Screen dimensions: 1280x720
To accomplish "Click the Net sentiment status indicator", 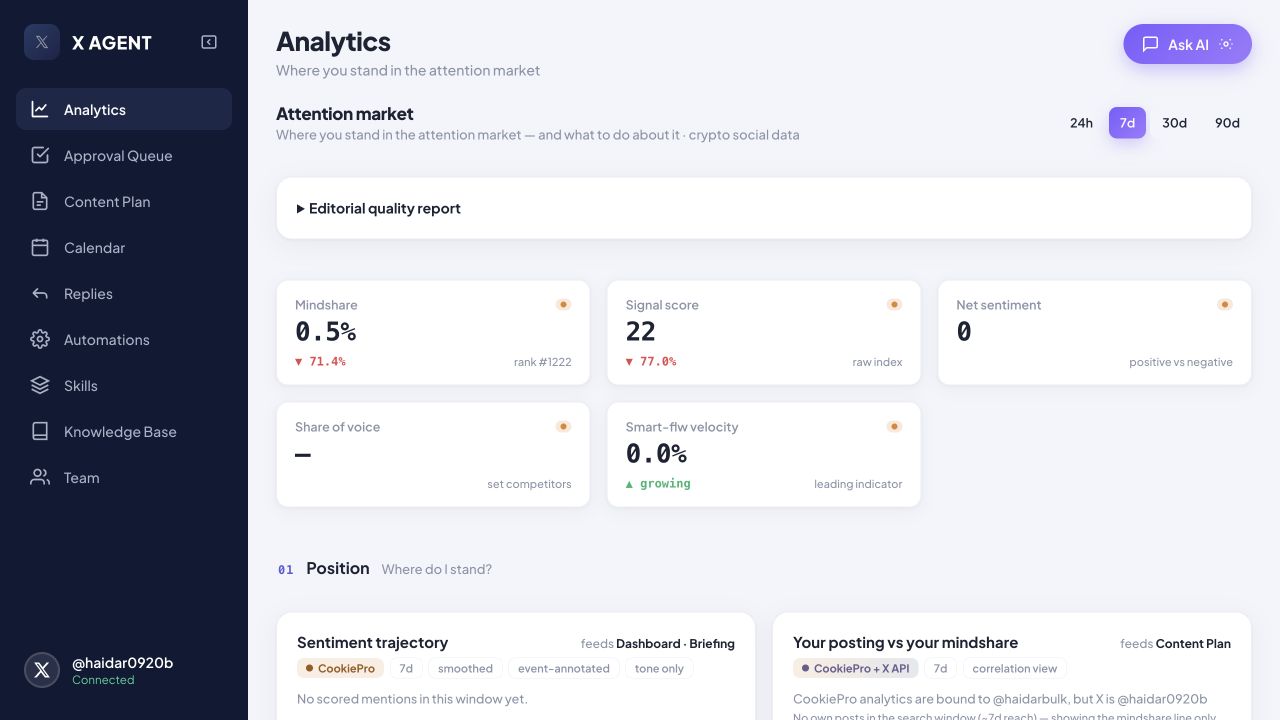I will click(1224, 305).
